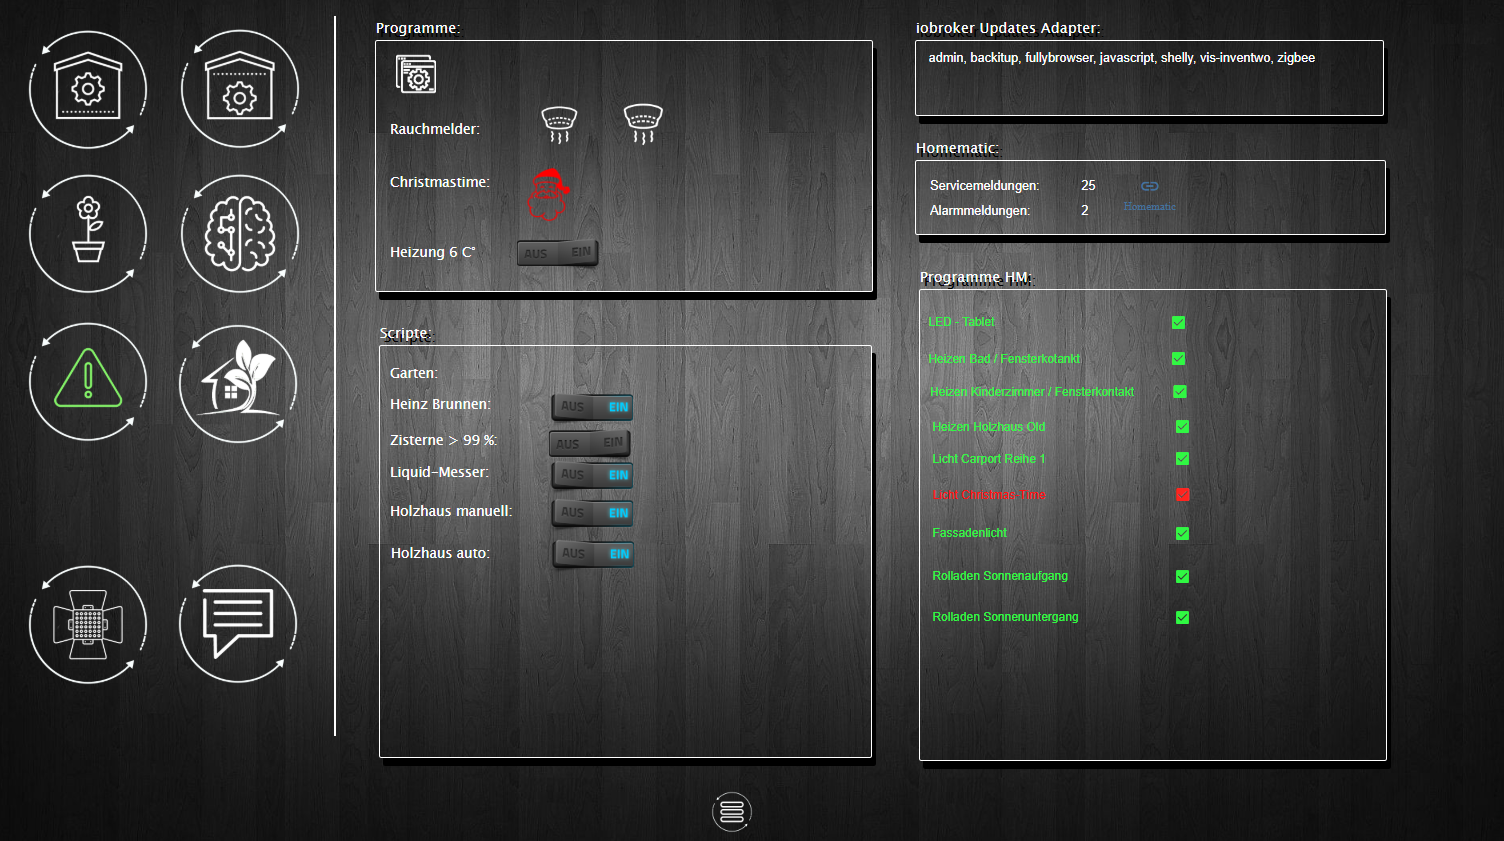Viewport: 1504px width, 841px height.
Task: Toggle the Holzhaus auto switch
Action: (x=593, y=554)
